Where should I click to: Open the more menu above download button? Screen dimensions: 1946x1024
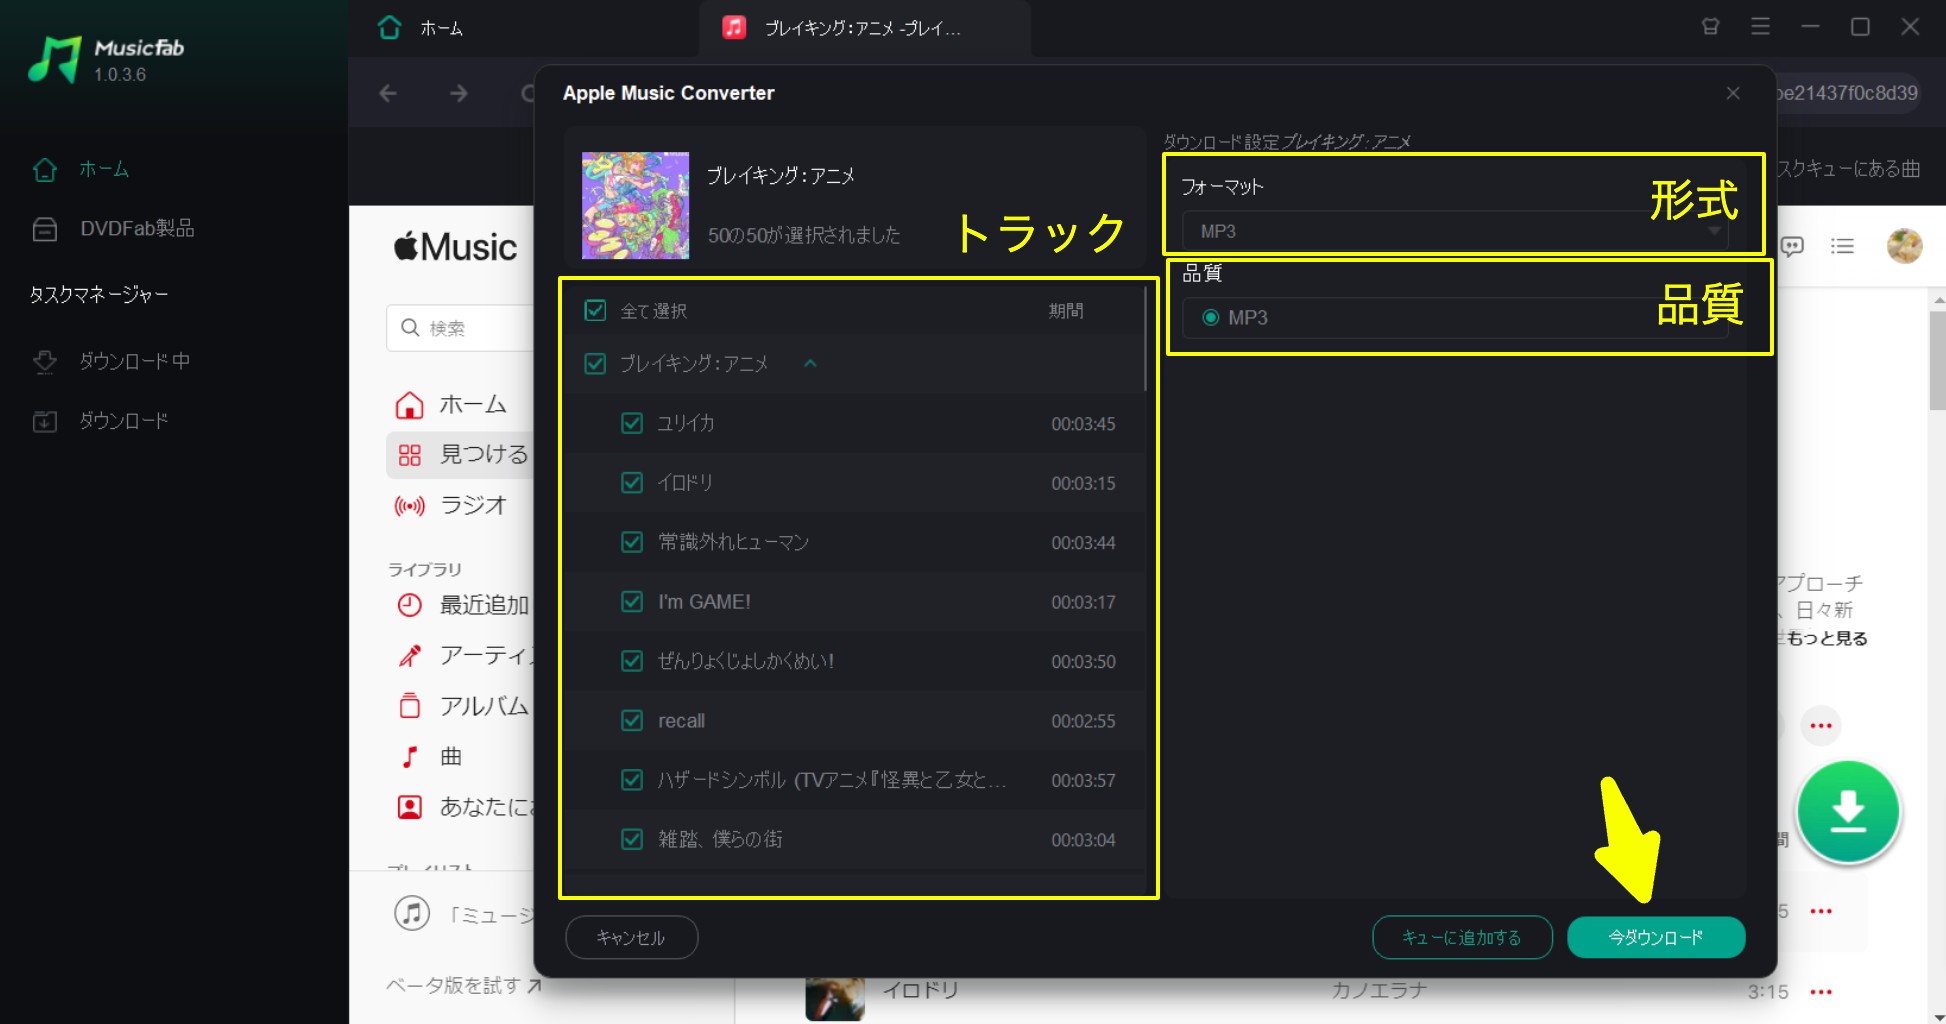1821,726
